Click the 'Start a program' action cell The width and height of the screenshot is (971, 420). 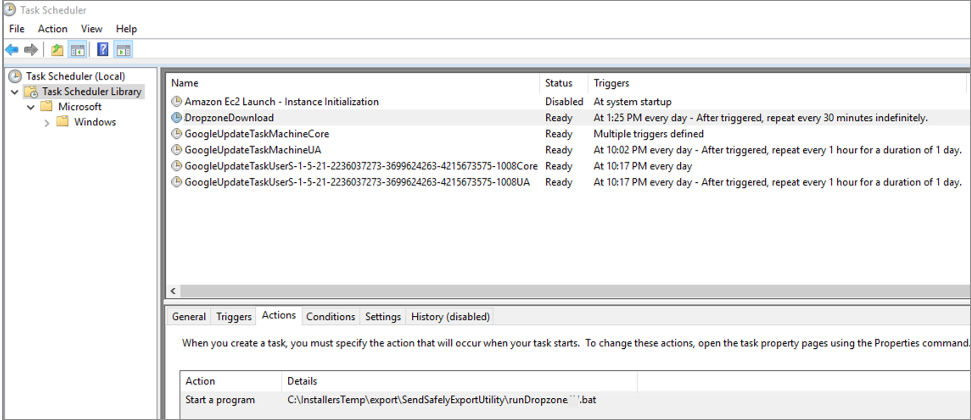(x=220, y=400)
